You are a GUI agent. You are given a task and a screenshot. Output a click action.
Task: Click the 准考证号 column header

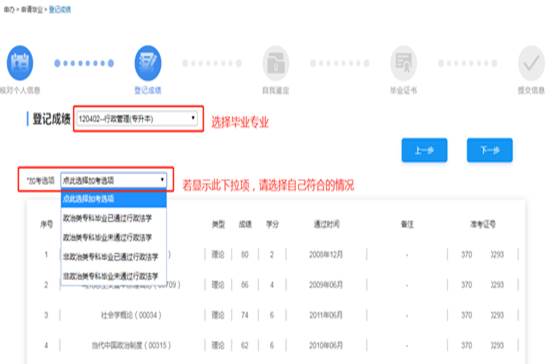click(483, 224)
